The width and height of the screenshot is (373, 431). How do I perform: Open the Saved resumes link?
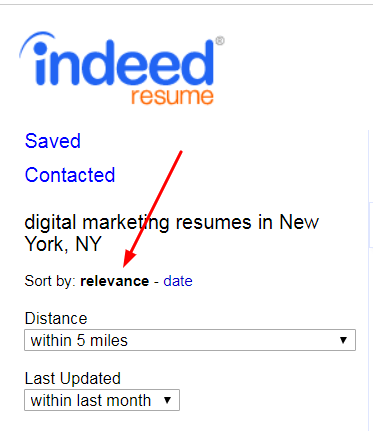pyautogui.click(x=53, y=141)
